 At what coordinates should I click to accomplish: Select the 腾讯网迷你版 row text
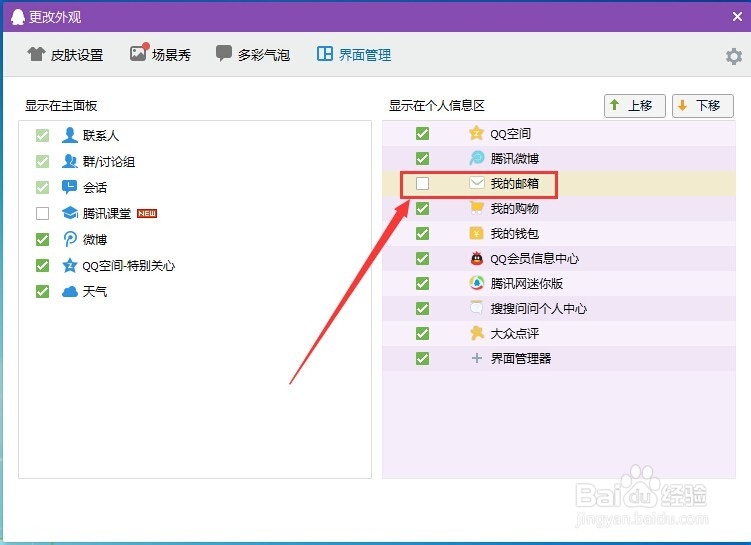tap(526, 284)
